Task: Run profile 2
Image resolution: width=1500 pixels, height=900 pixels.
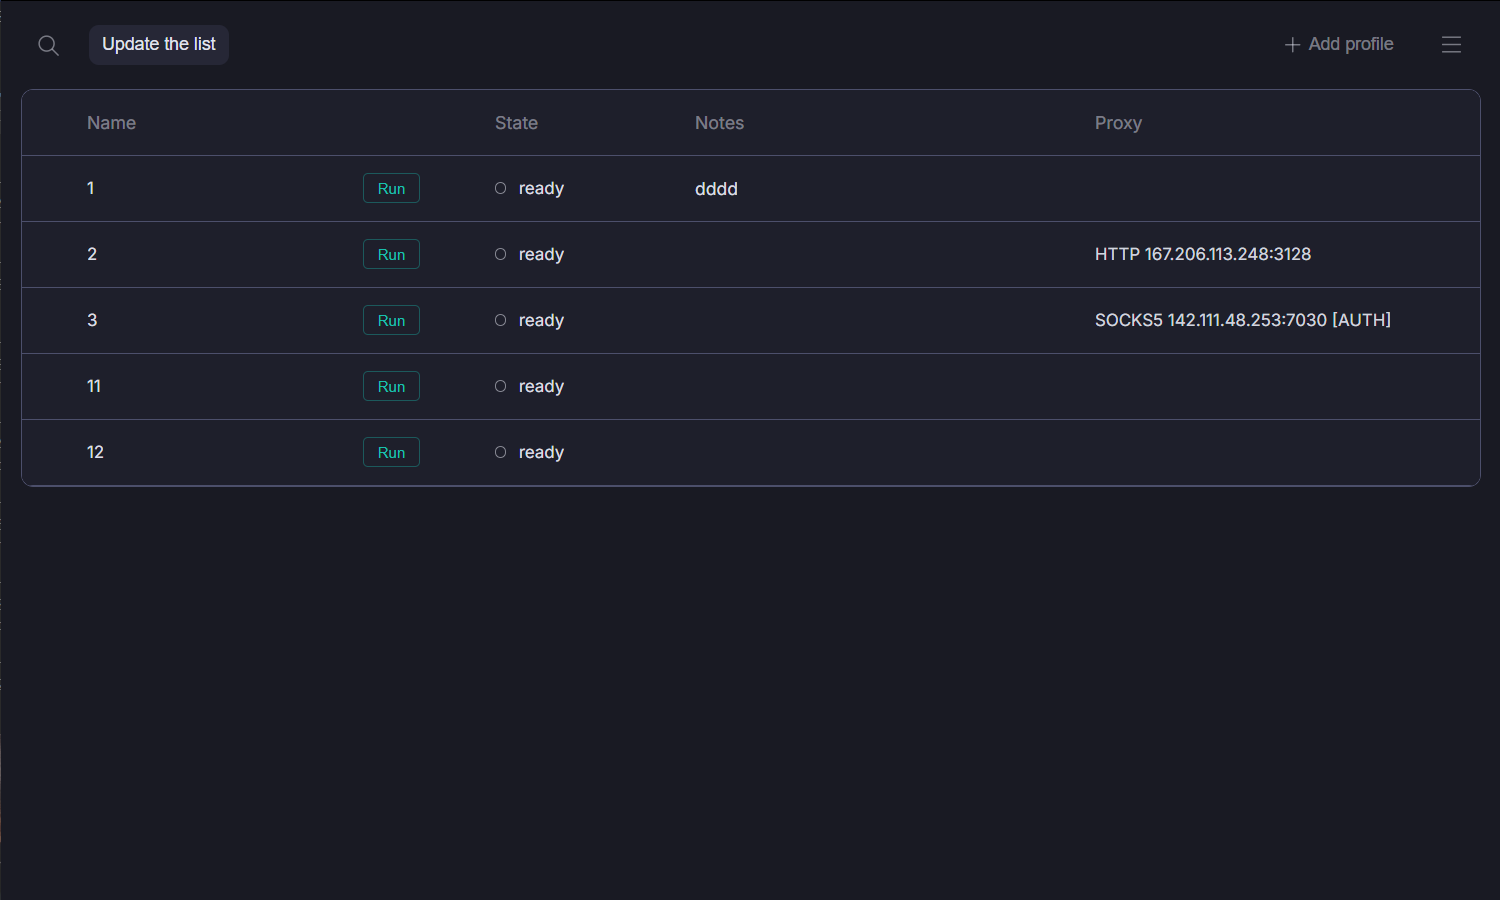Action: [391, 255]
